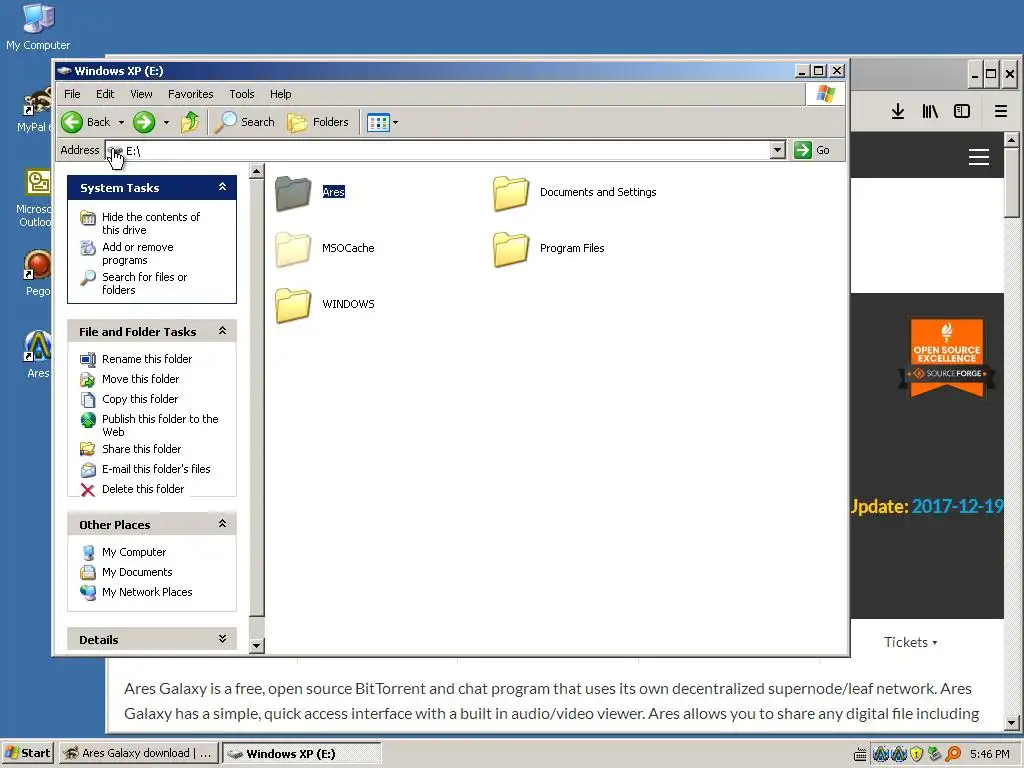Click Copy this folder link
1024x768 pixels.
pyautogui.click(x=140, y=399)
